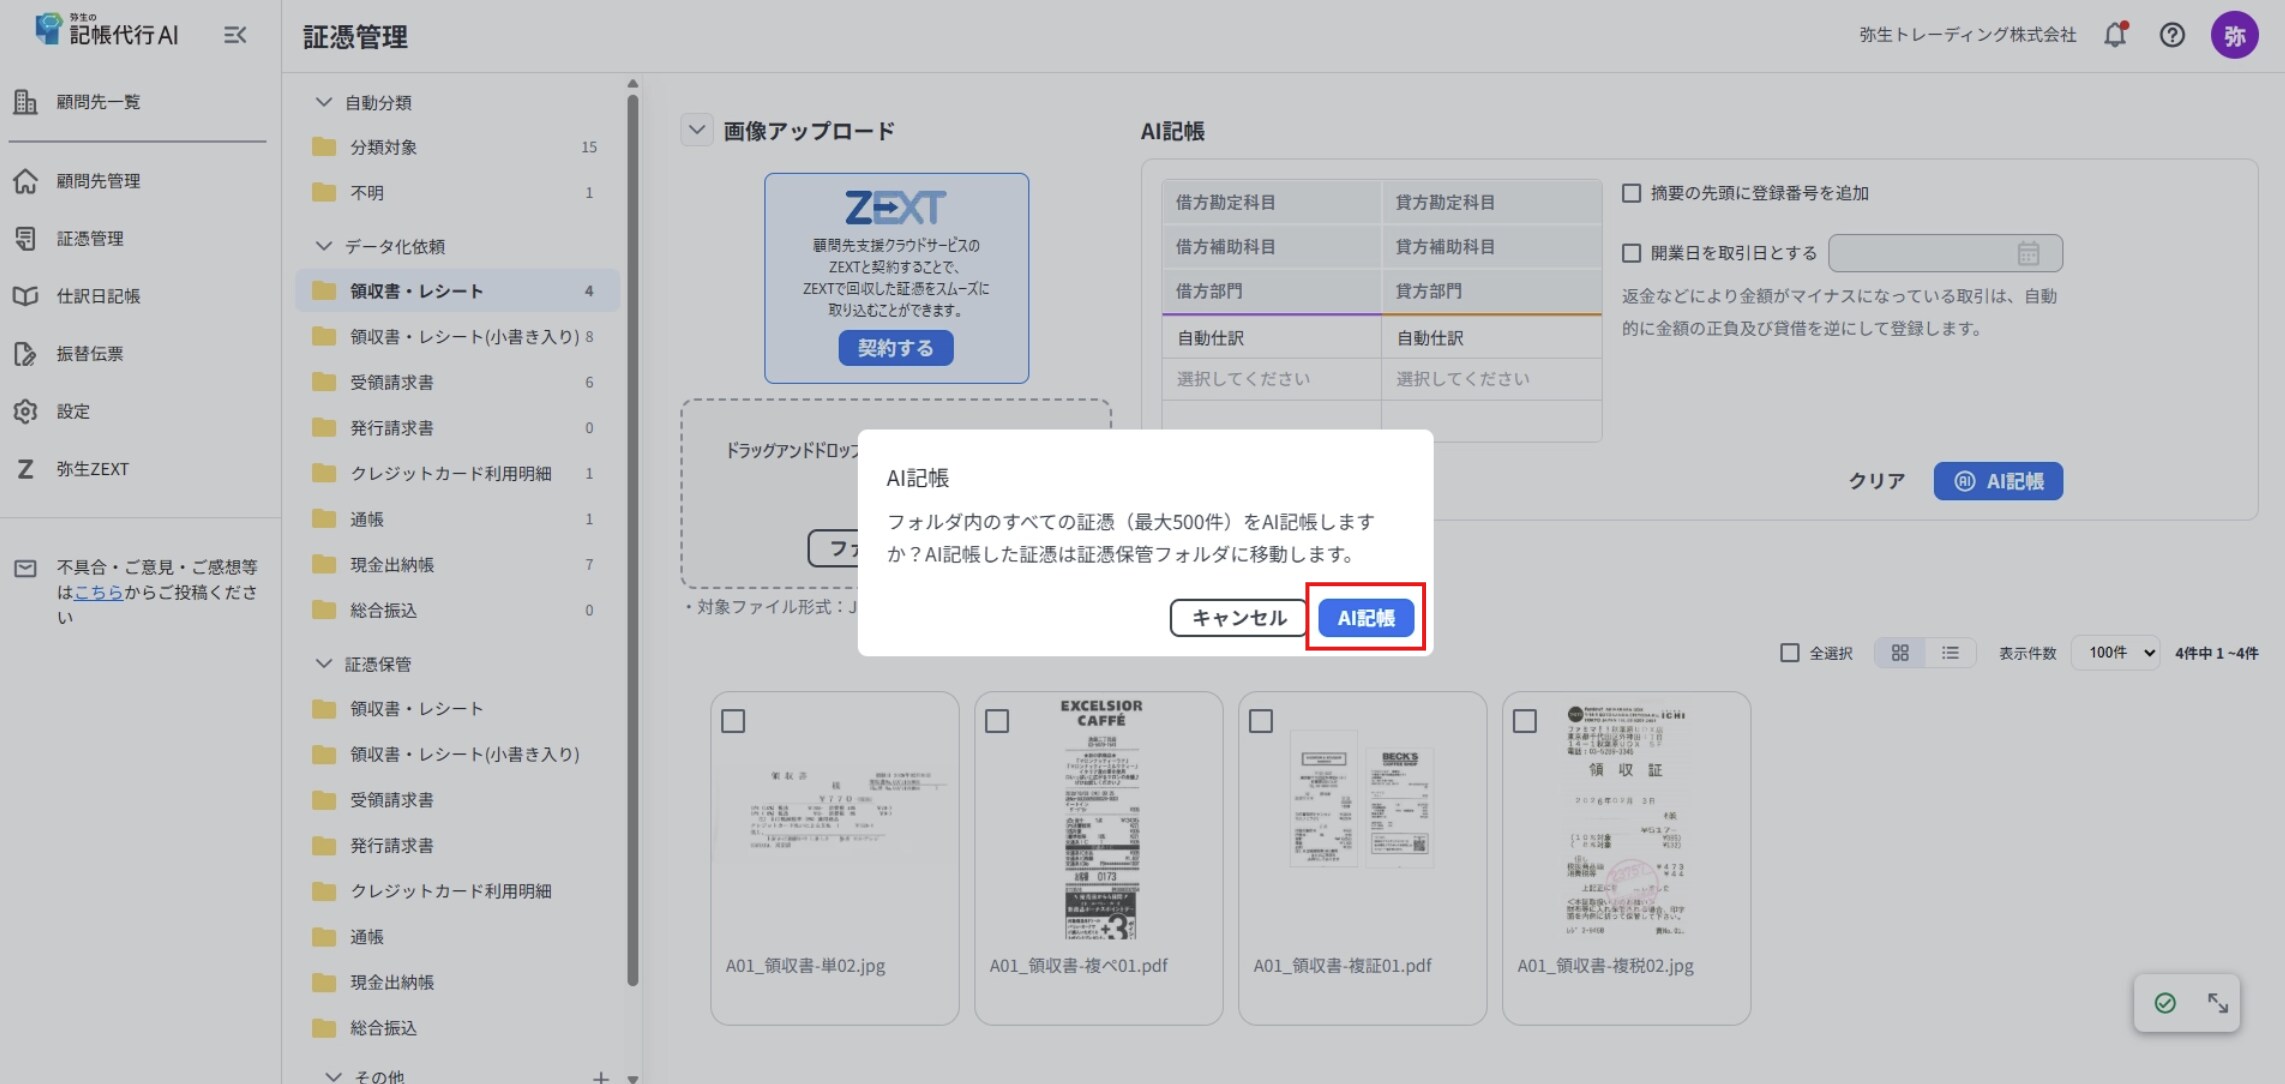Collapse the 証憑保管 tree section

[x=323, y=664]
